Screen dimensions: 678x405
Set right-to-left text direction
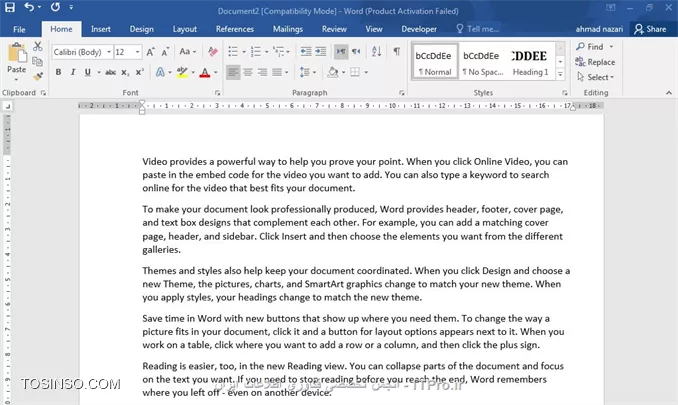pyautogui.click(x=356, y=52)
